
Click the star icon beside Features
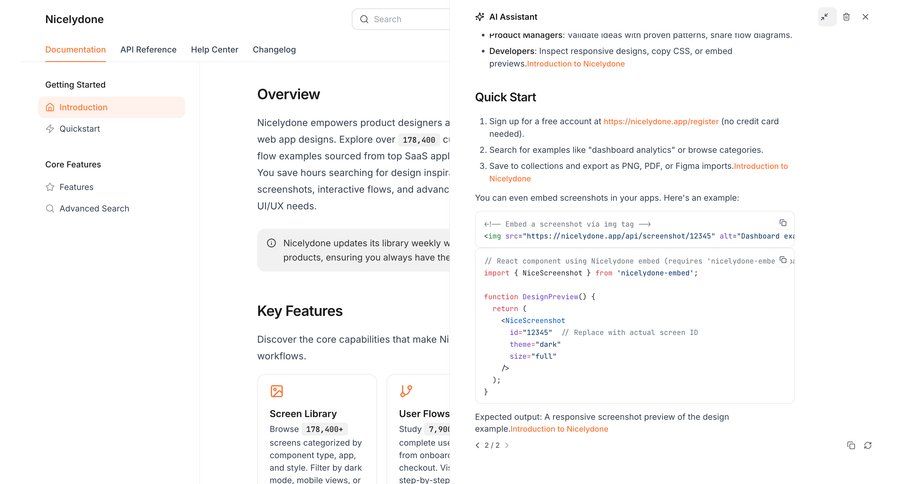50,187
